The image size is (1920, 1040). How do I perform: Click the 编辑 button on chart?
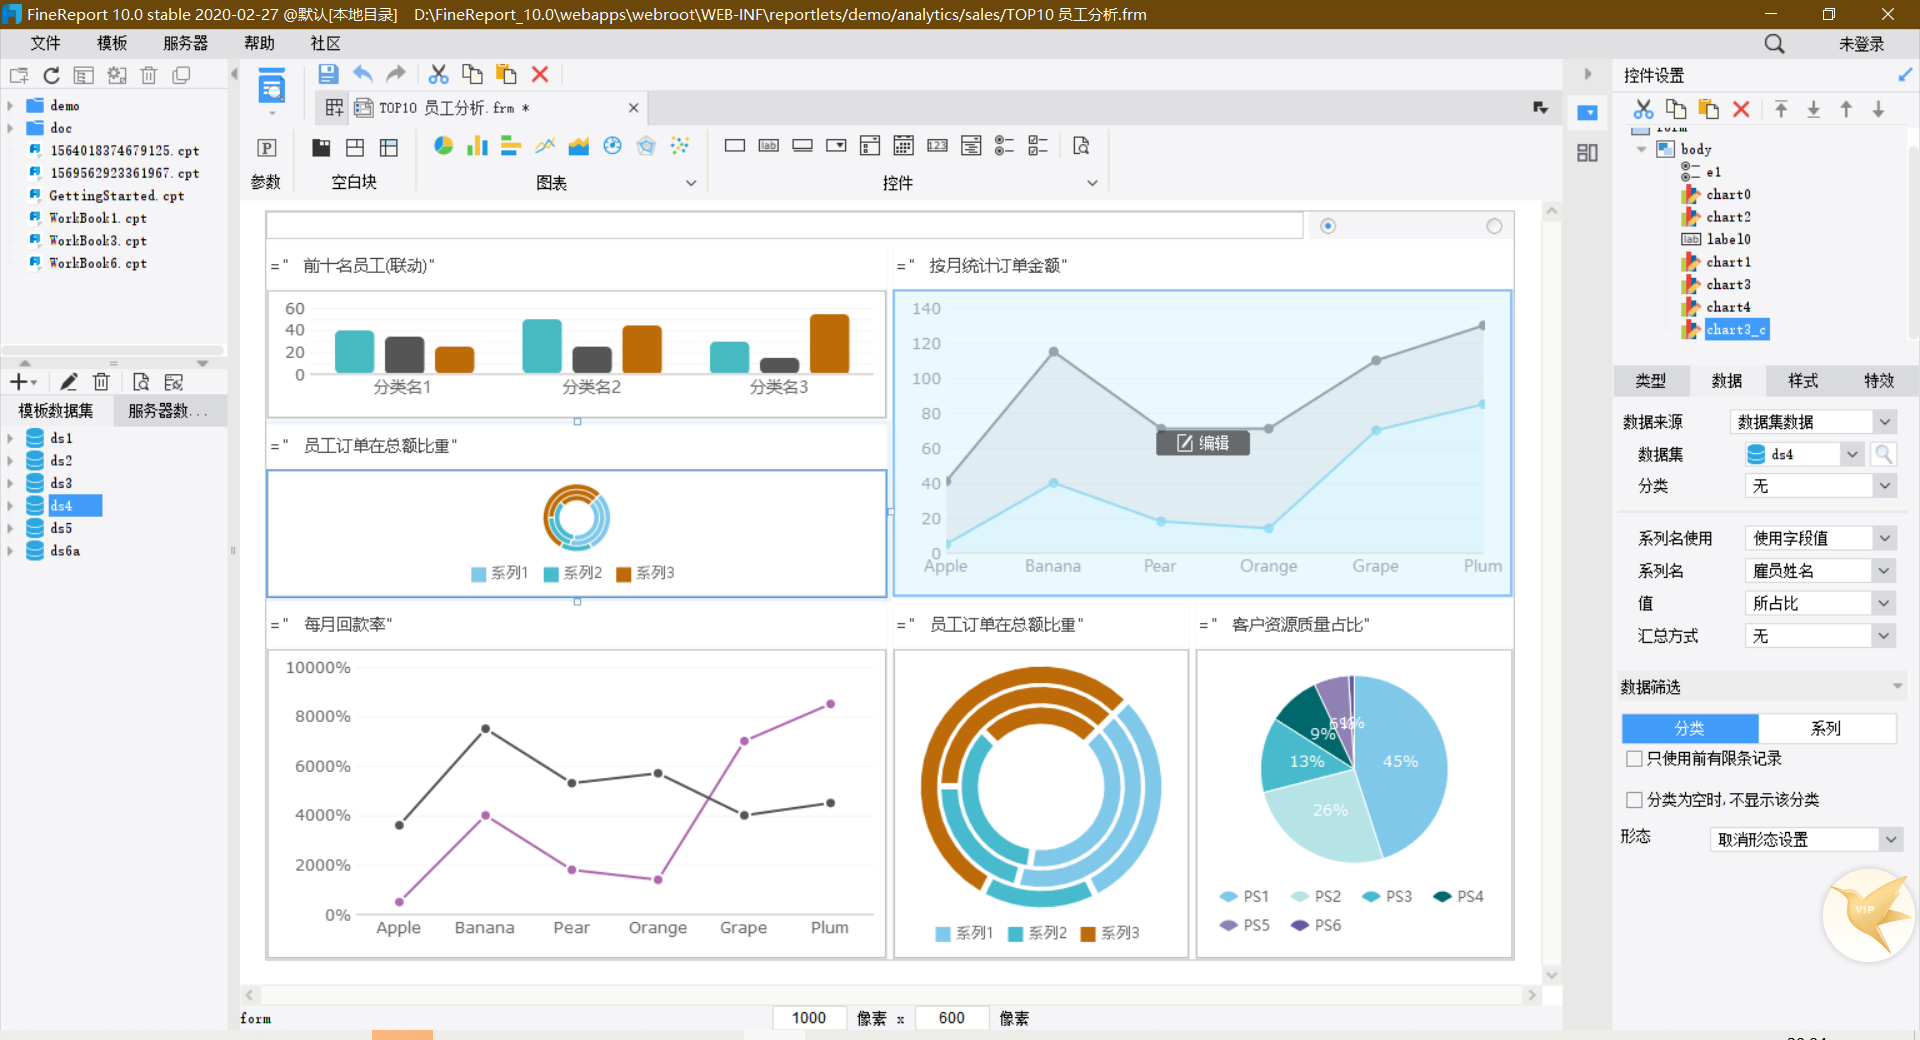1203,443
